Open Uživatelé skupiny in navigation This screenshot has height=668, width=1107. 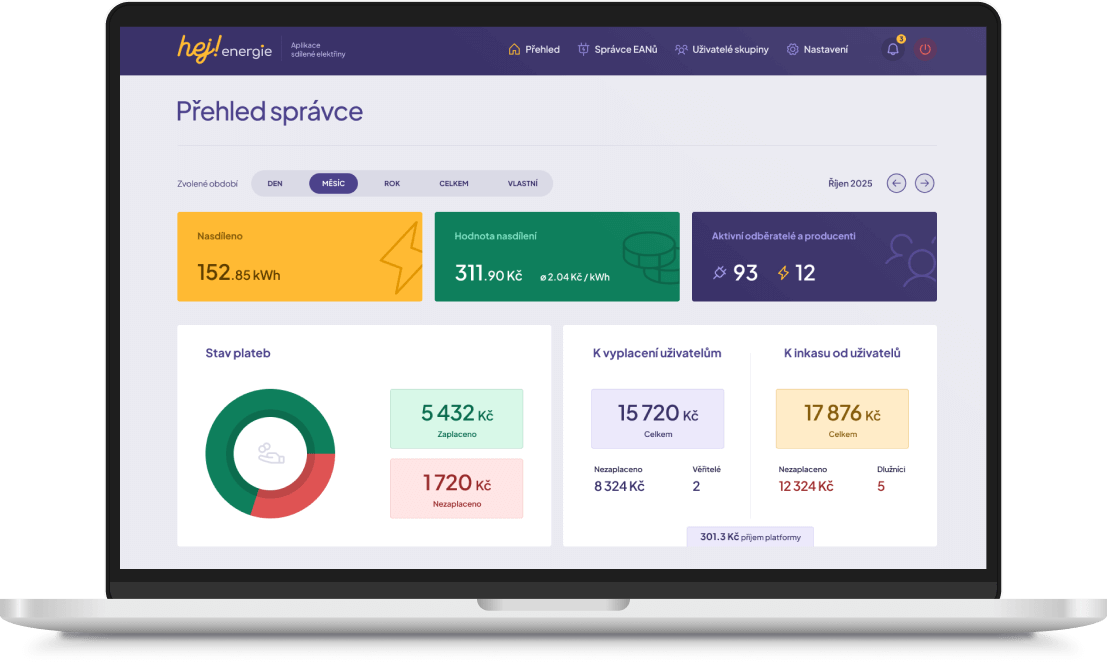(x=721, y=49)
